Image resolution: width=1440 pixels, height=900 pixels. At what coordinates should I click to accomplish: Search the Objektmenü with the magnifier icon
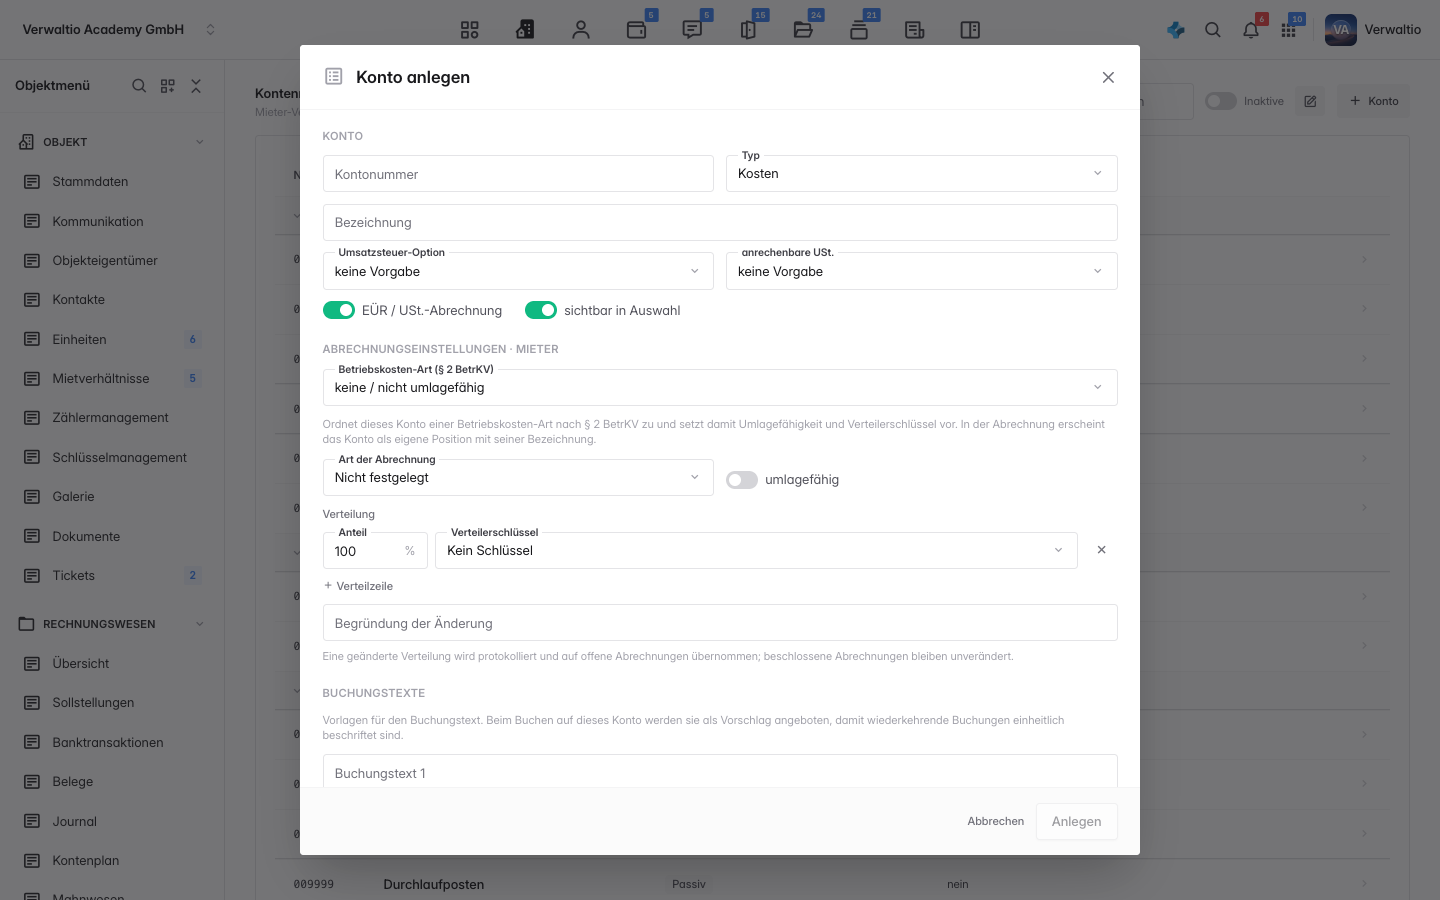click(139, 86)
